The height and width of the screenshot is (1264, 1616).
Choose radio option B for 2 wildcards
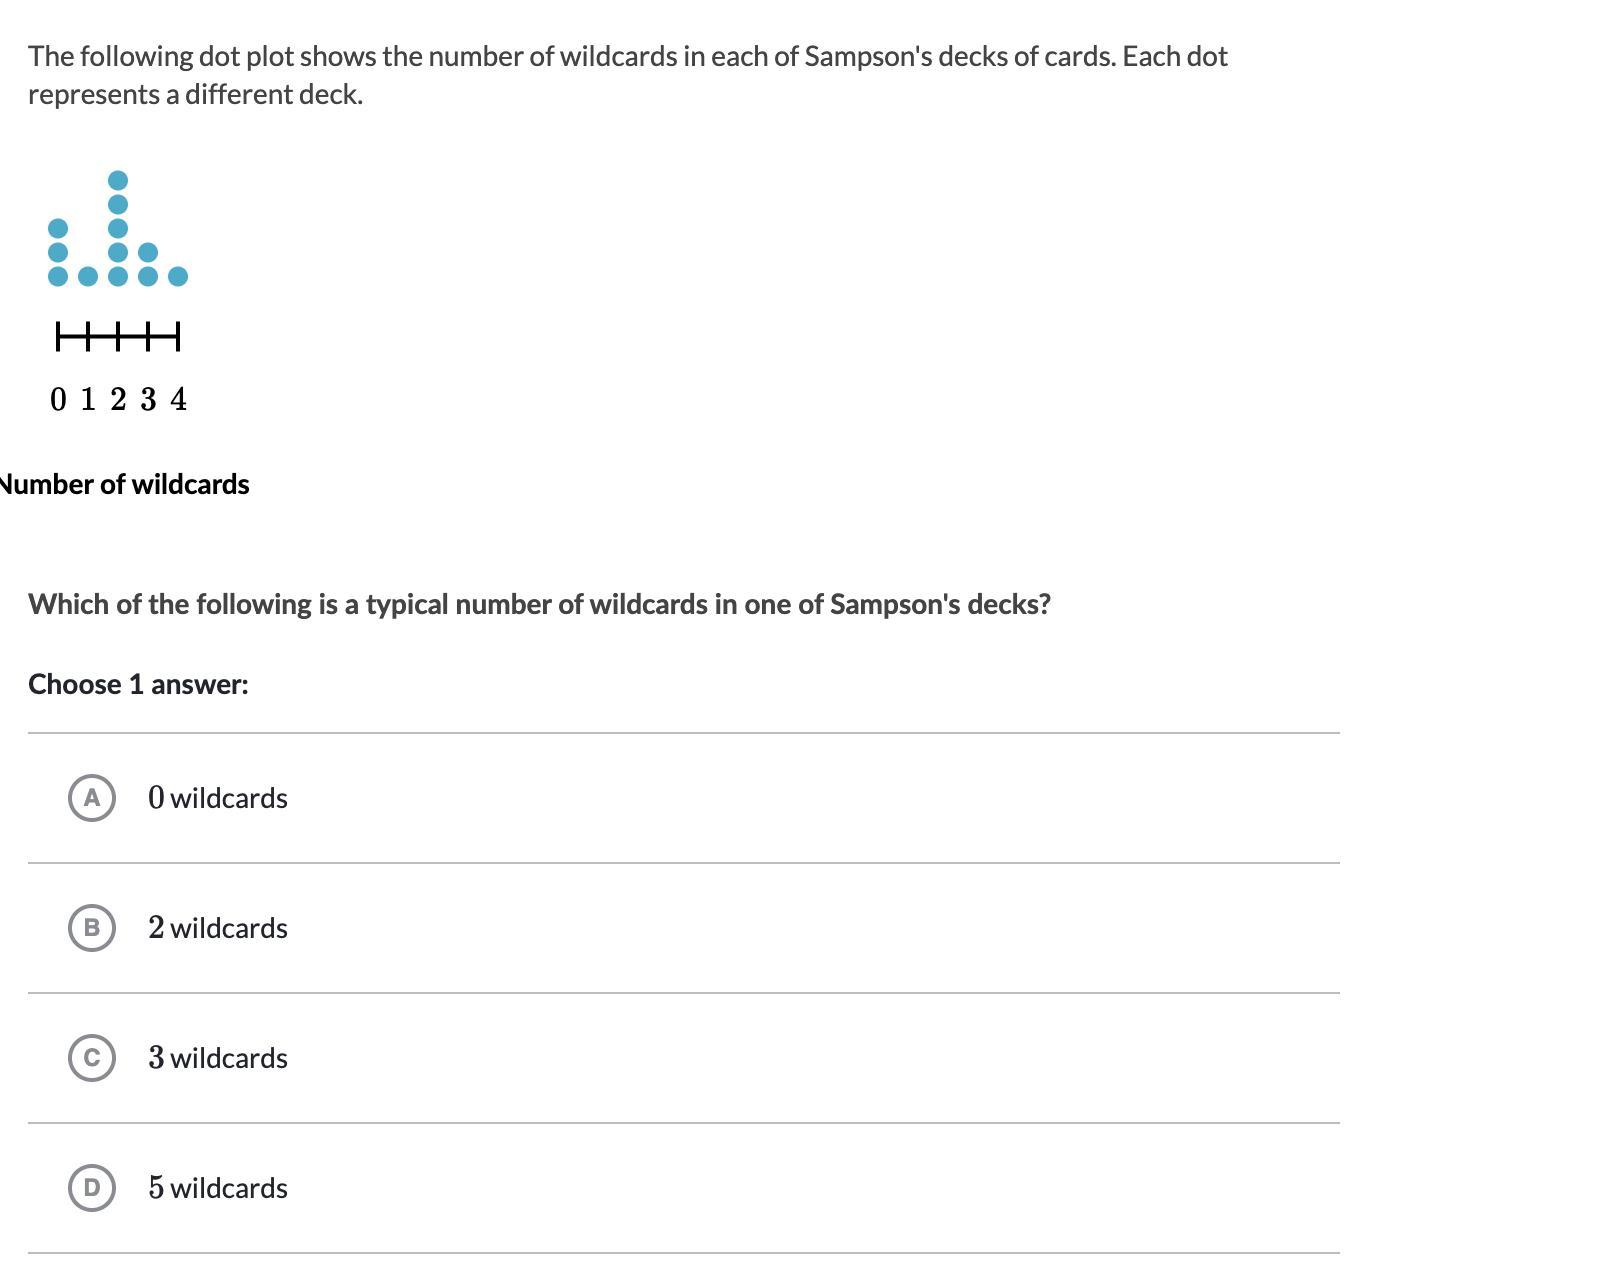pos(92,928)
